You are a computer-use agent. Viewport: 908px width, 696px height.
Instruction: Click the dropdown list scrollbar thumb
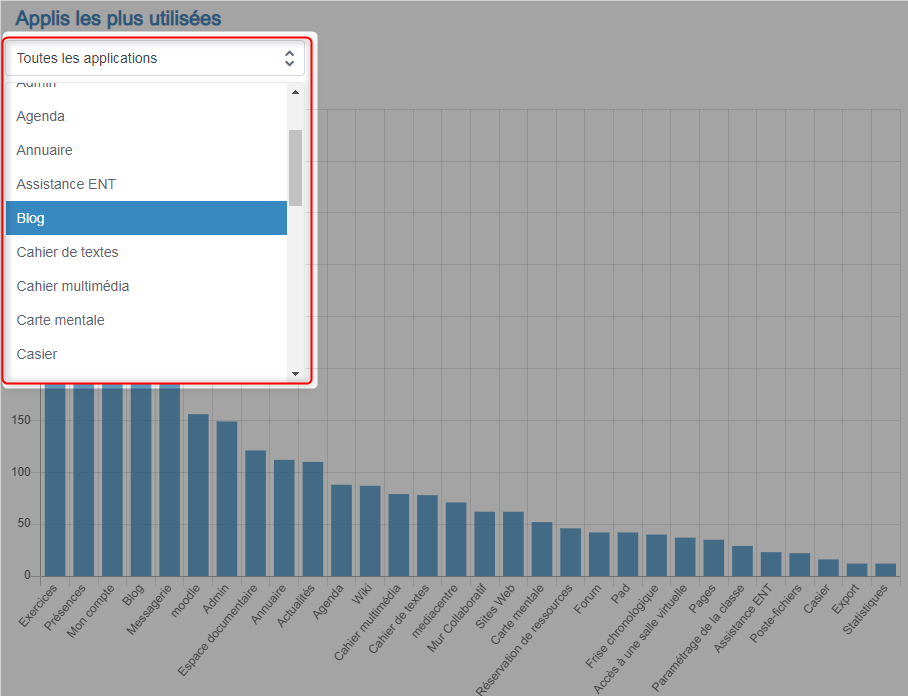click(x=295, y=167)
